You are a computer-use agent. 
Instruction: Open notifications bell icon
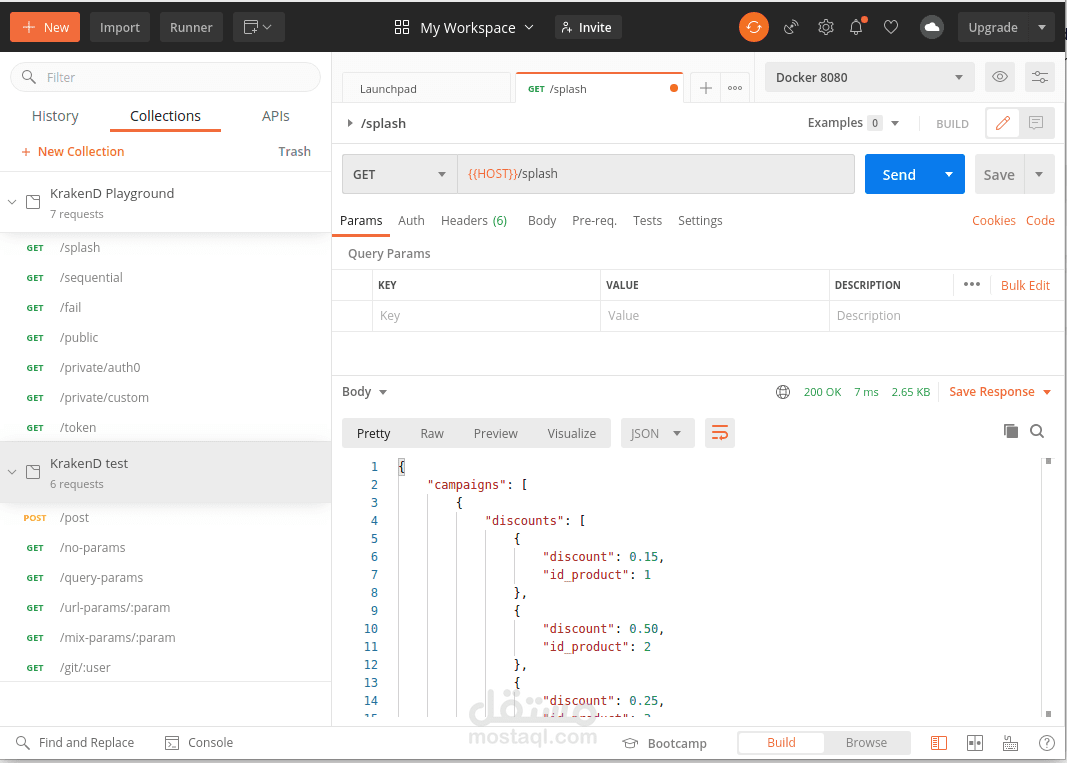(857, 27)
